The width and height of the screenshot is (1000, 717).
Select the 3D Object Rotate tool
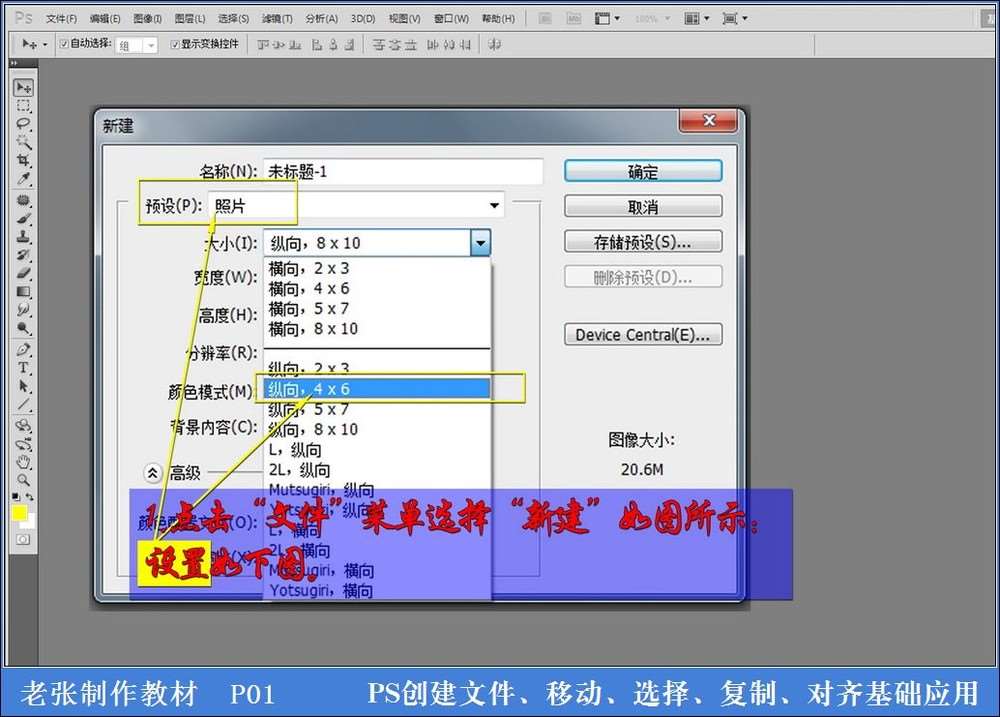coord(24,425)
